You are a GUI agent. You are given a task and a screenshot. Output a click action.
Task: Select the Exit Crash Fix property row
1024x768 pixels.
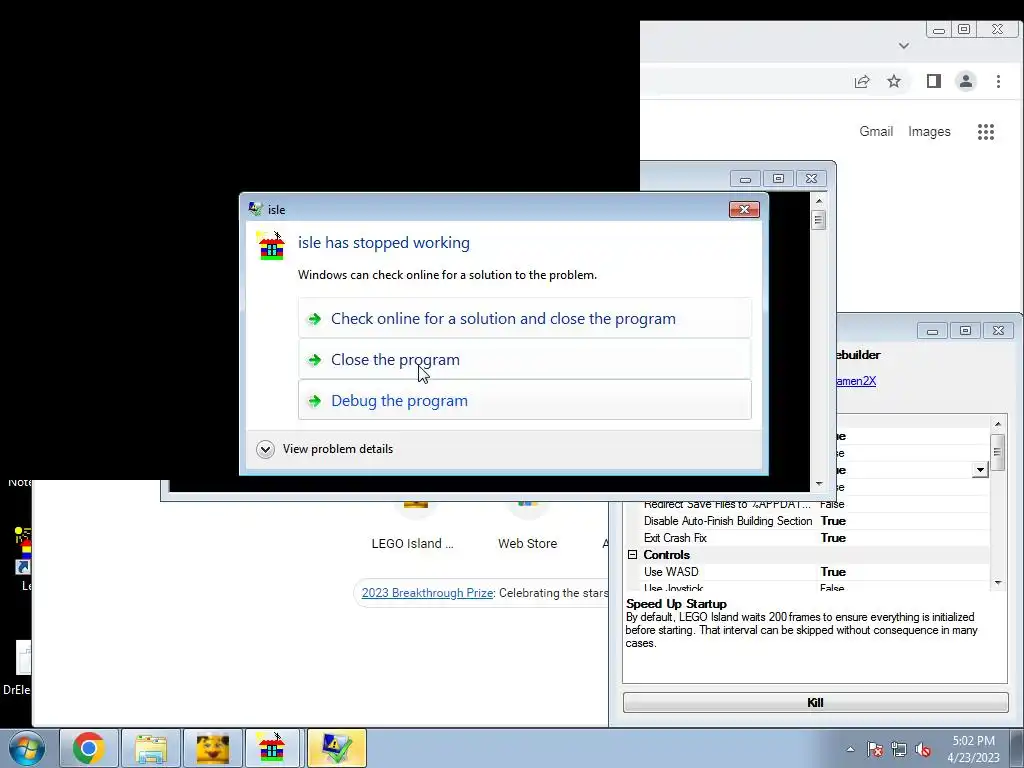coord(807,537)
